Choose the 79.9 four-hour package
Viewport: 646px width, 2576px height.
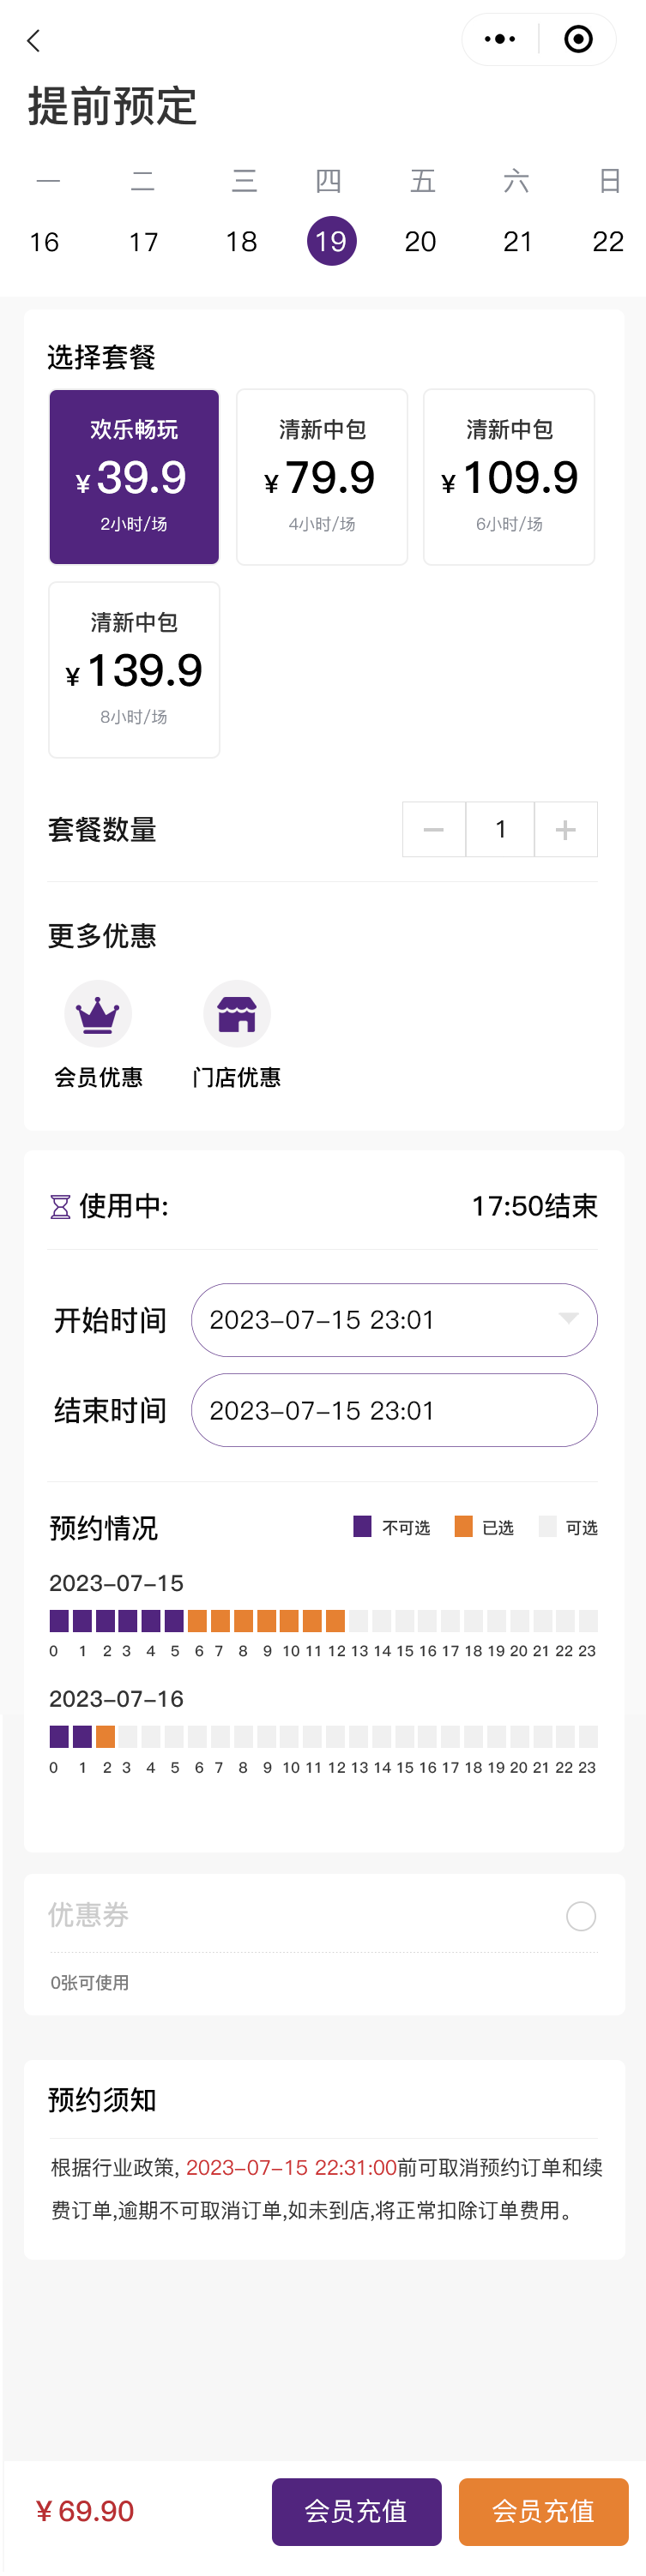322,477
